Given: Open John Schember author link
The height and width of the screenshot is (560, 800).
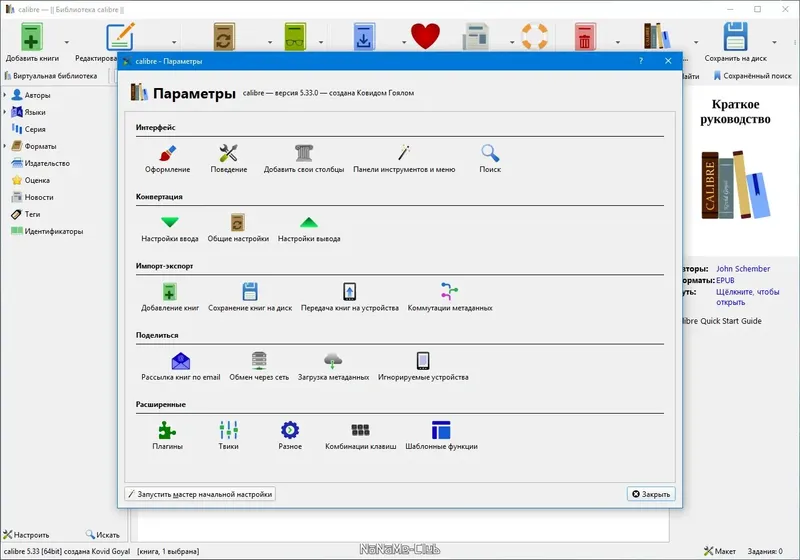Looking at the screenshot, I should (x=743, y=269).
